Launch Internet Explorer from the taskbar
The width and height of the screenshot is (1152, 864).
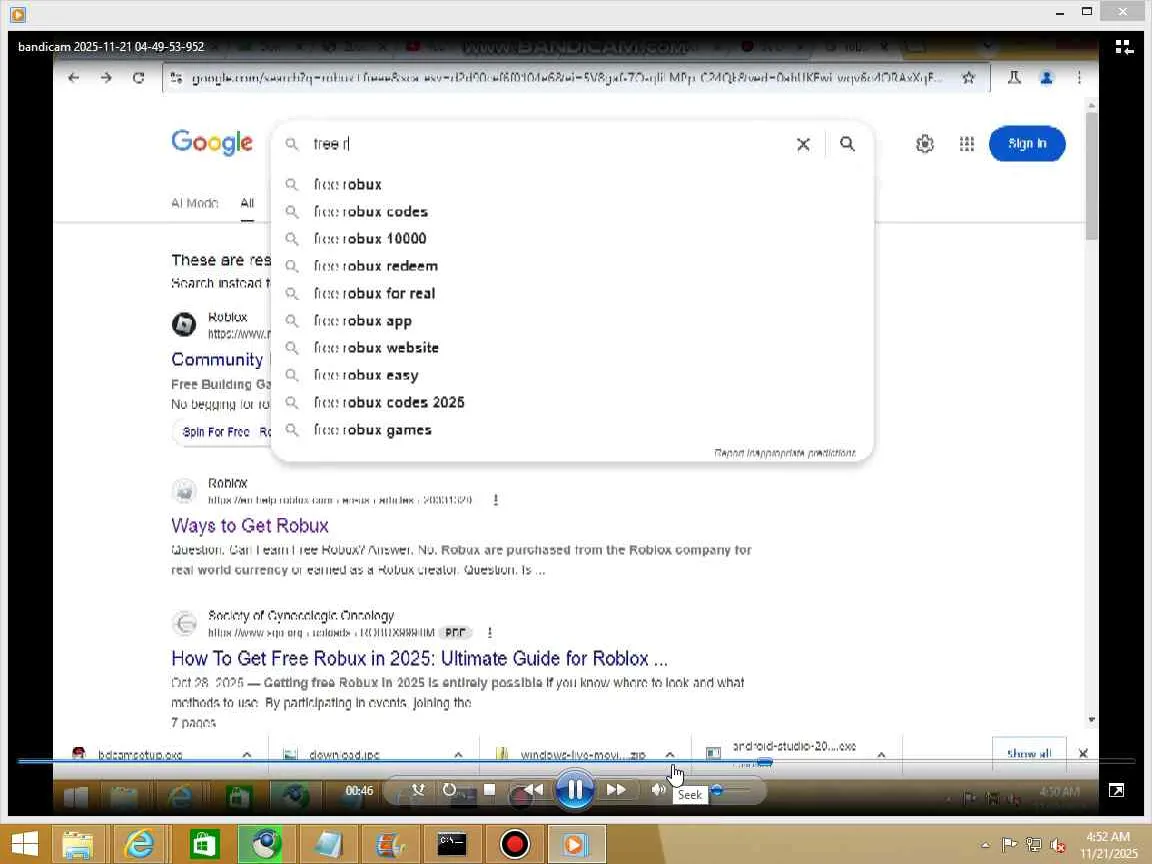point(139,844)
